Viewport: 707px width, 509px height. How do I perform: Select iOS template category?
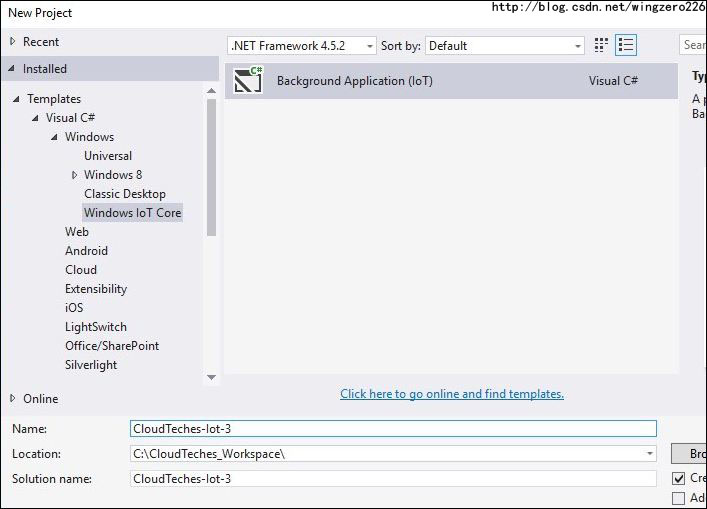click(74, 307)
